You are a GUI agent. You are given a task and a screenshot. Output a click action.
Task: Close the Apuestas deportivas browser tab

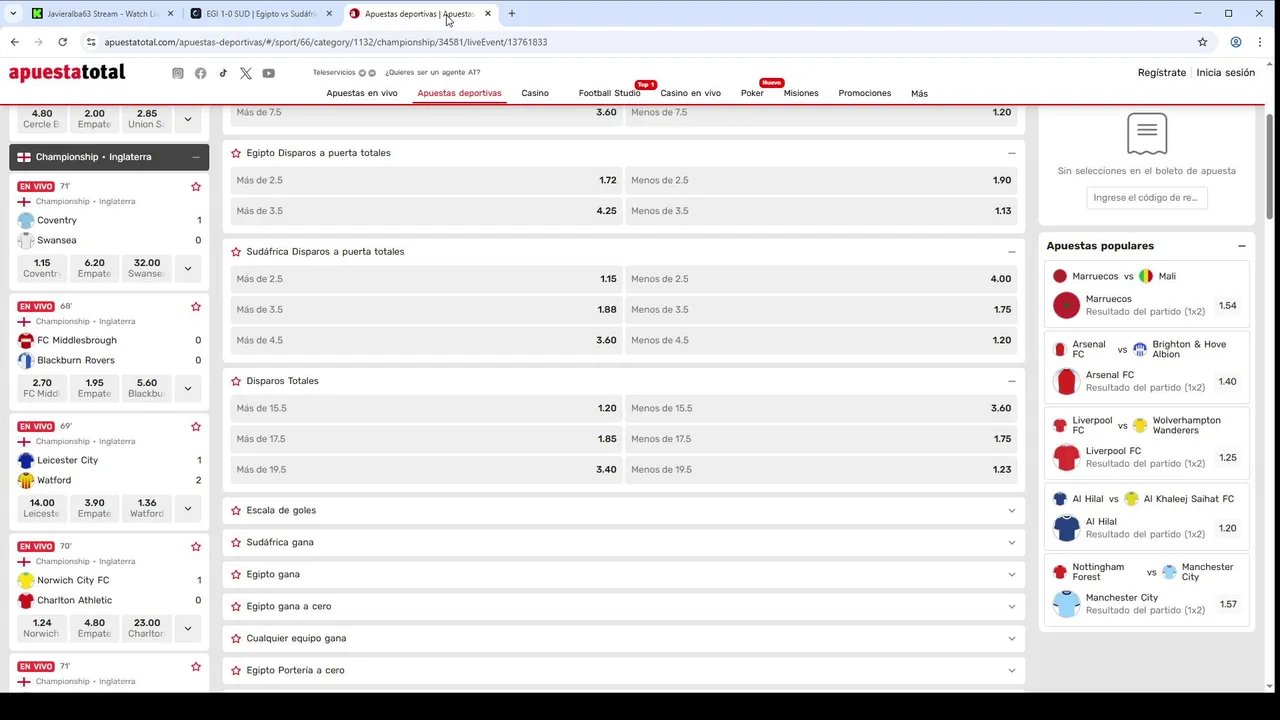pos(488,14)
